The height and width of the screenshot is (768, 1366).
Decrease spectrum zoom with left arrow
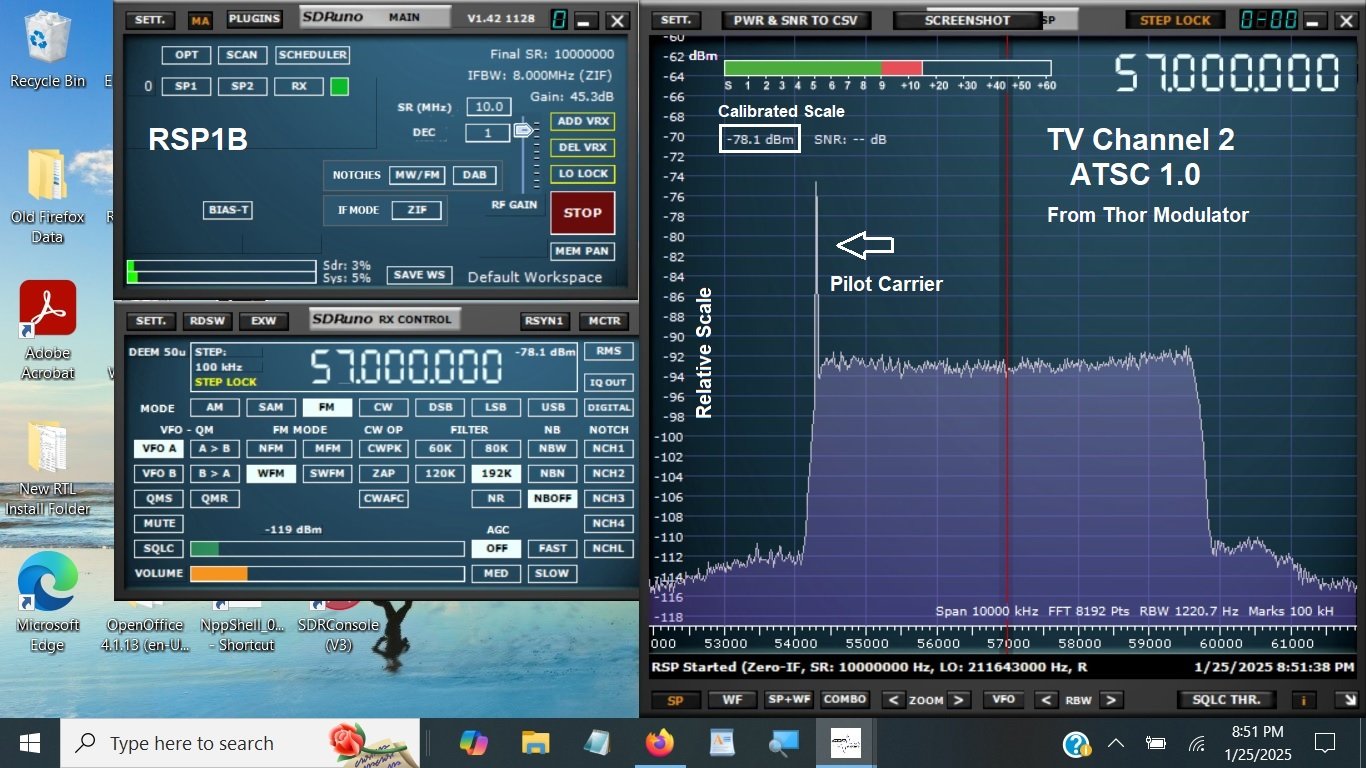(894, 700)
